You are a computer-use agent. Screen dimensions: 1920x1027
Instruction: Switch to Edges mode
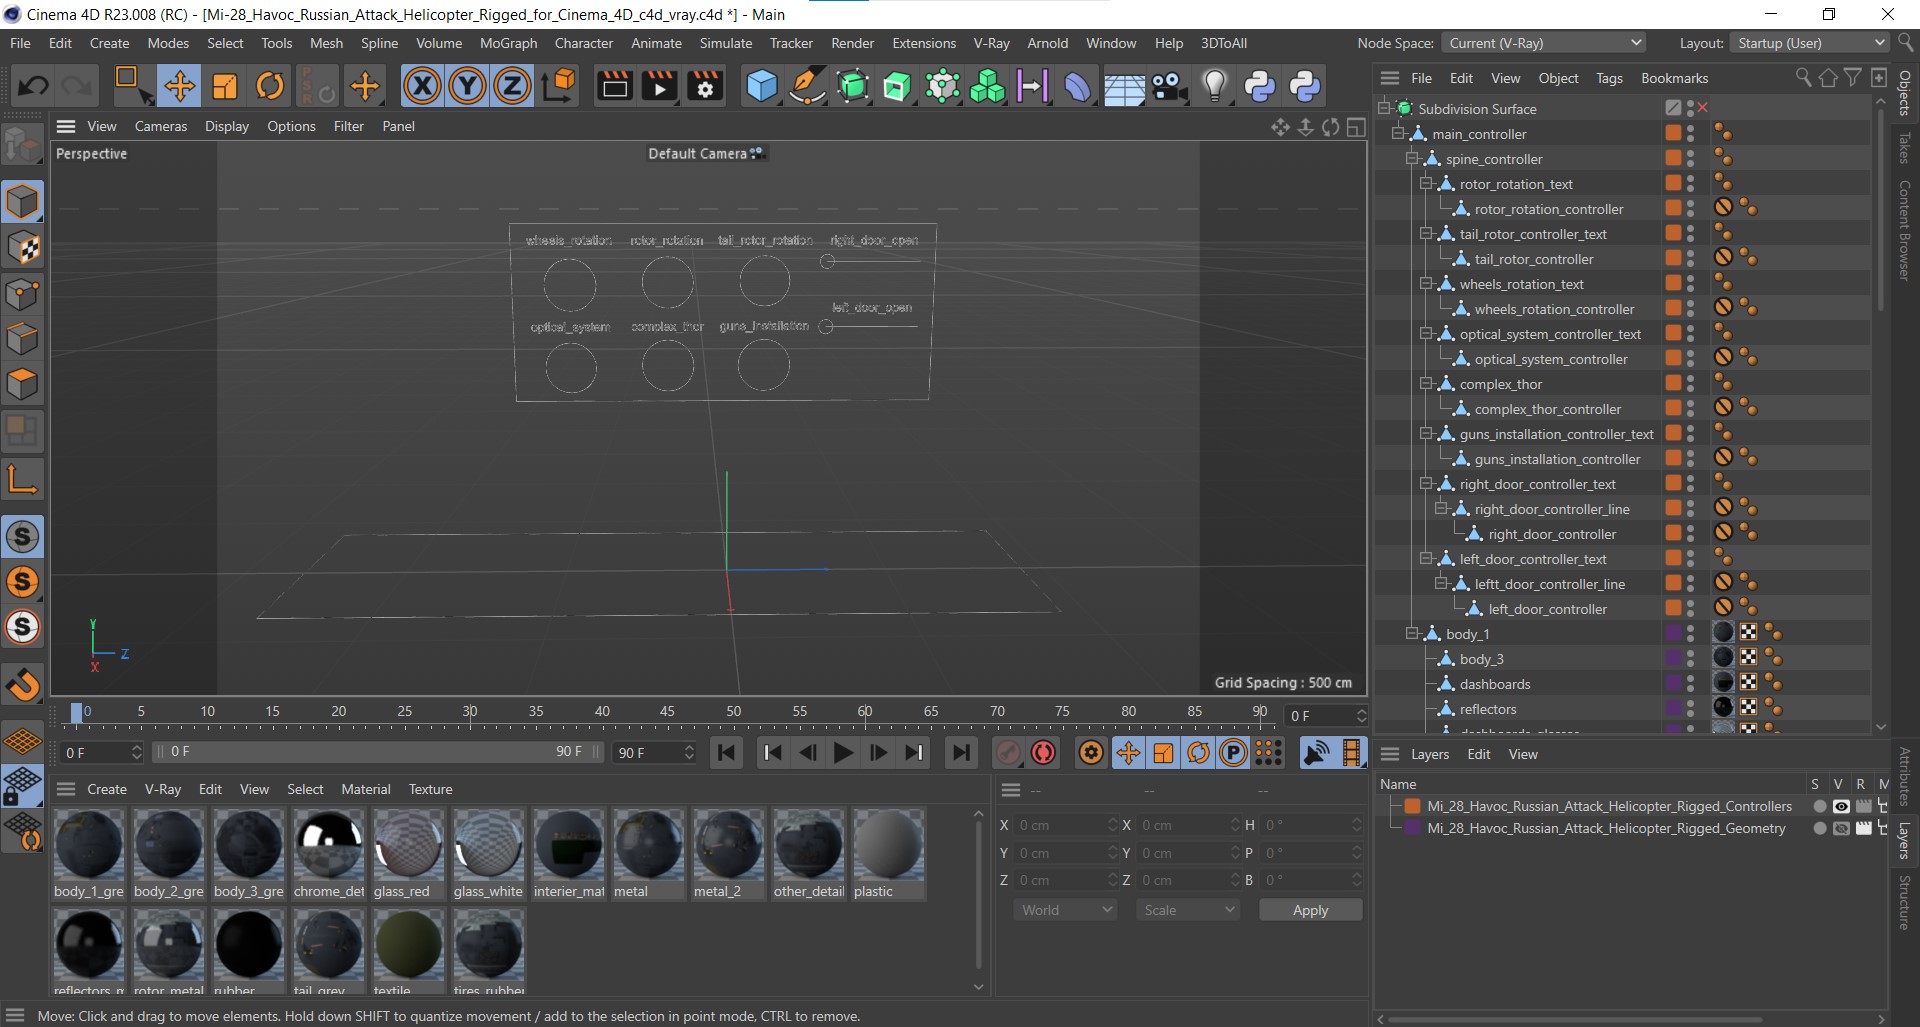click(x=22, y=339)
